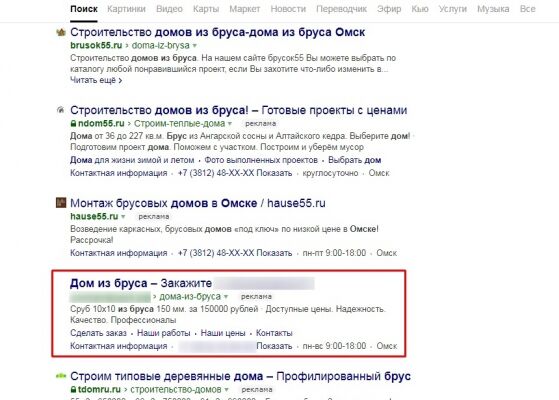Image resolution: width=559 pixels, height=400 pixels.
Task: Open Фото выполненных проектов link
Action: (x=261, y=160)
